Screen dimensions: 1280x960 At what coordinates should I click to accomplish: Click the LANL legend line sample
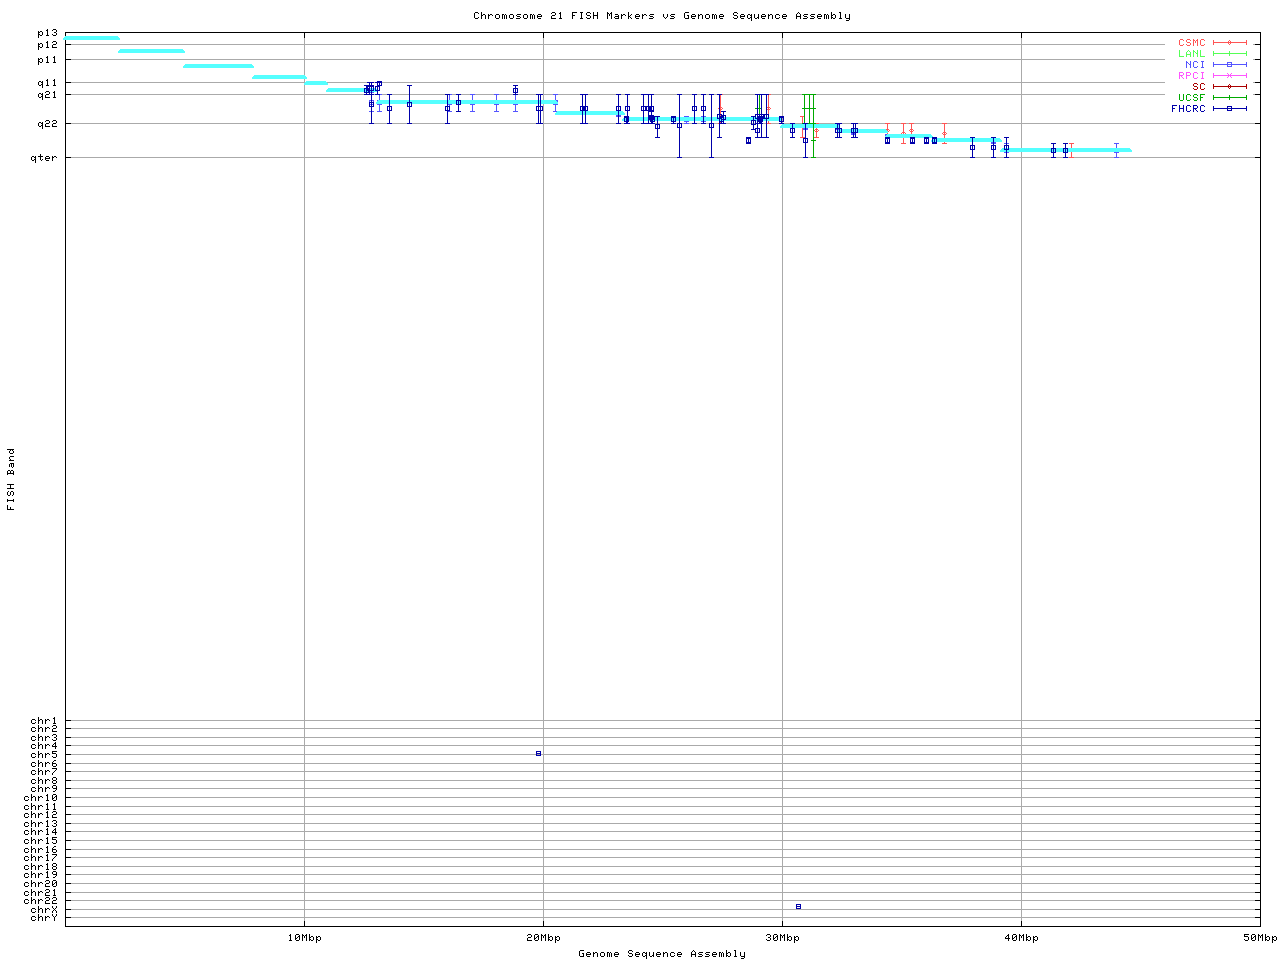pos(1229,54)
